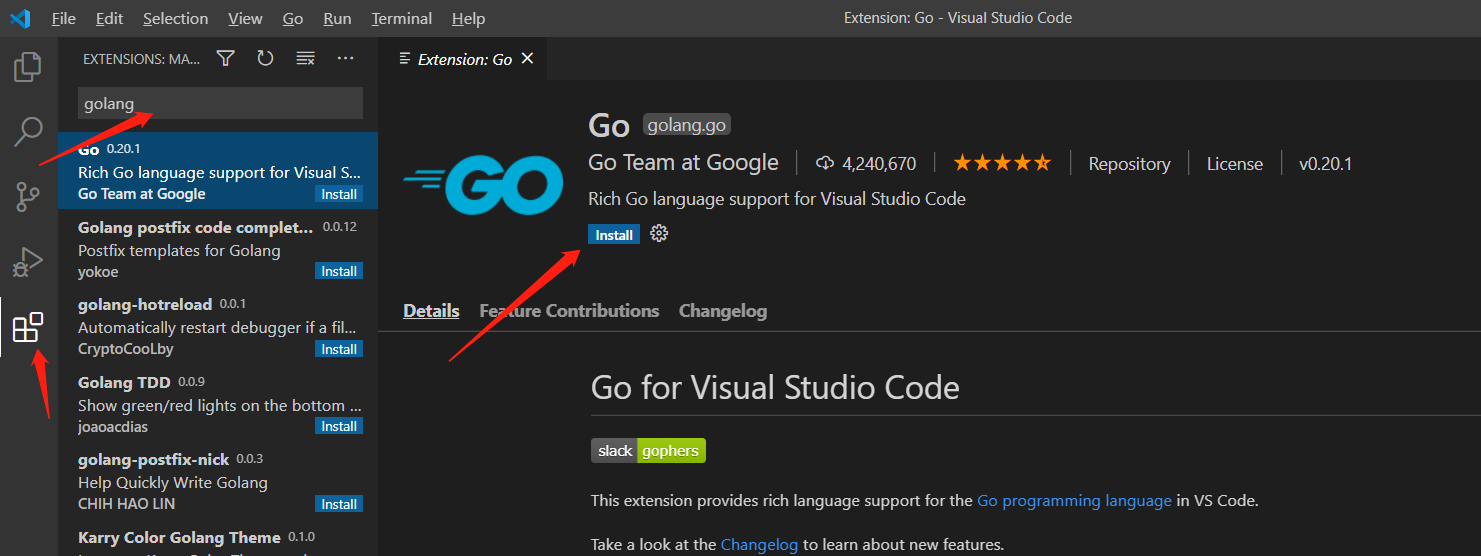This screenshot has width=1481, height=556.
Task: Open the Selection menu
Action: (x=176, y=18)
